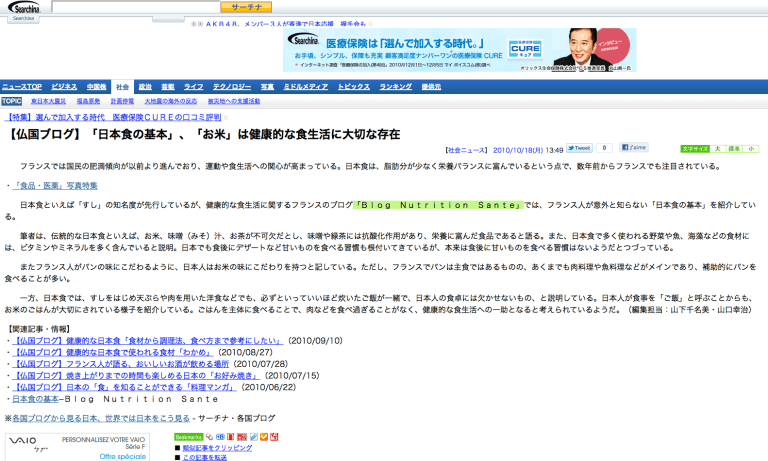
Task: Click the Facebook J'aime button
Action: tap(634, 147)
